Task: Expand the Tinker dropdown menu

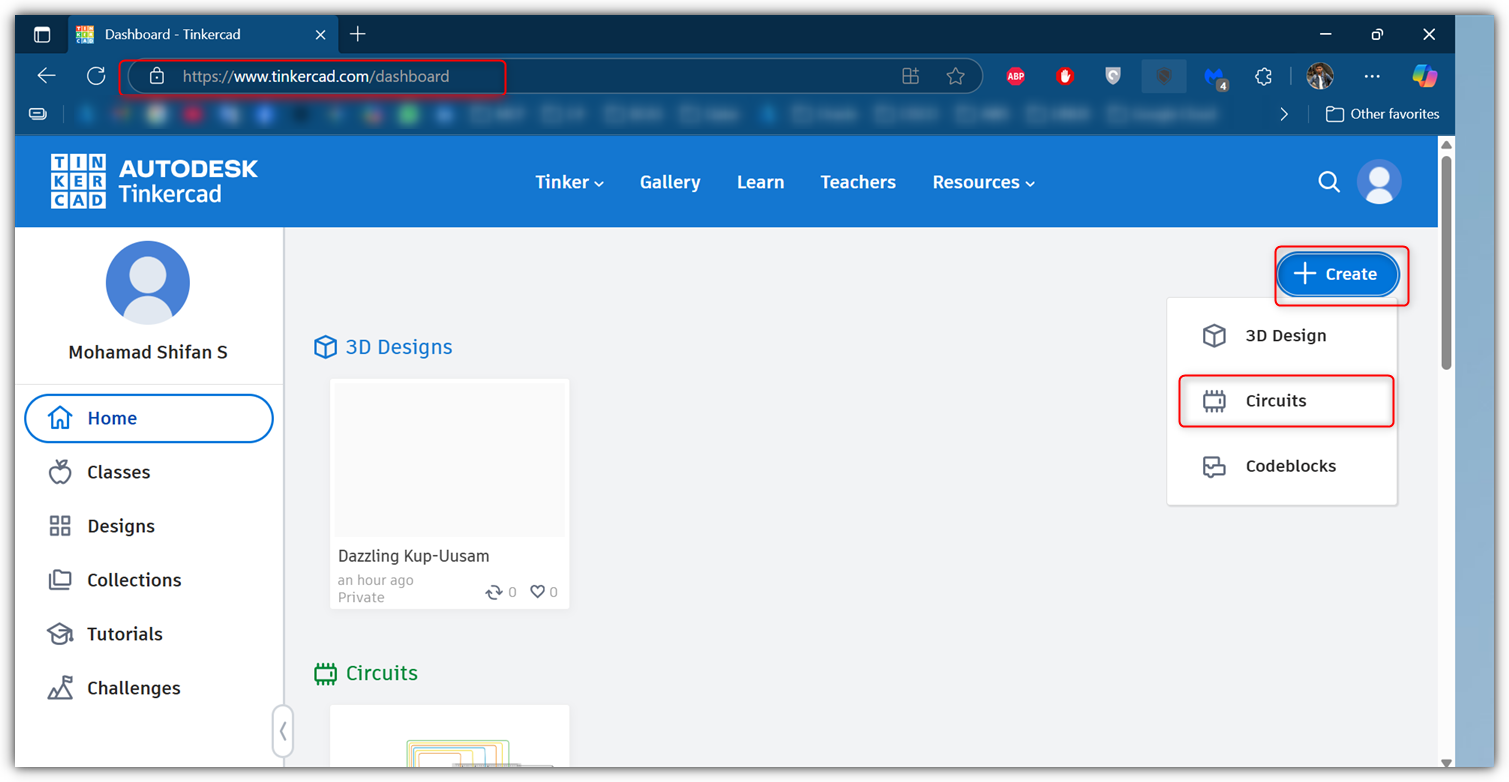Action: pos(569,182)
